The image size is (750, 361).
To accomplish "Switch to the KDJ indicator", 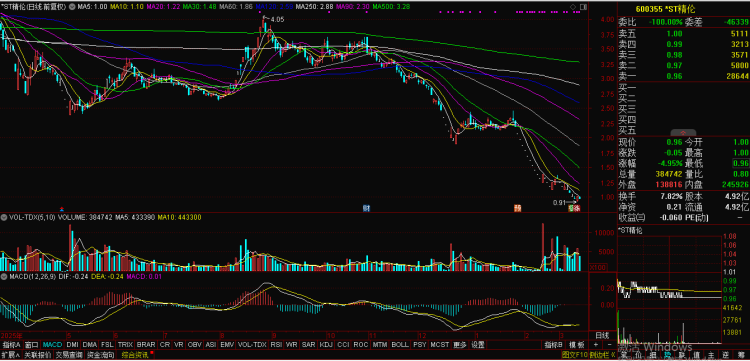I will click(x=326, y=345).
